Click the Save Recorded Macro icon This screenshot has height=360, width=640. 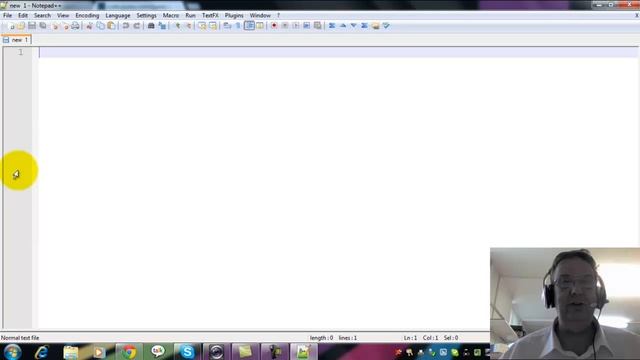(x=318, y=26)
